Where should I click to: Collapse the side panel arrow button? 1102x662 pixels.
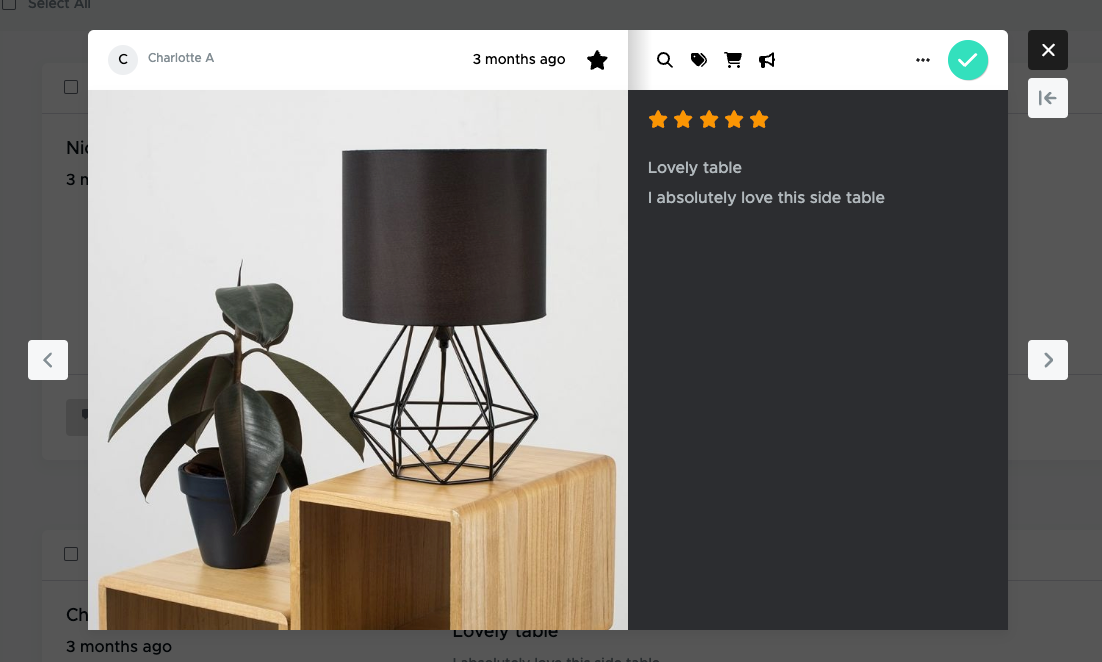pos(1048,98)
